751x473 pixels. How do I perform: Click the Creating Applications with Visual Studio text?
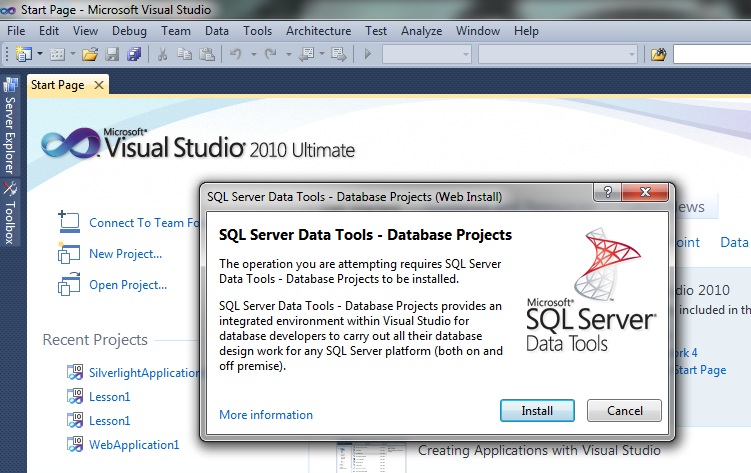539,450
